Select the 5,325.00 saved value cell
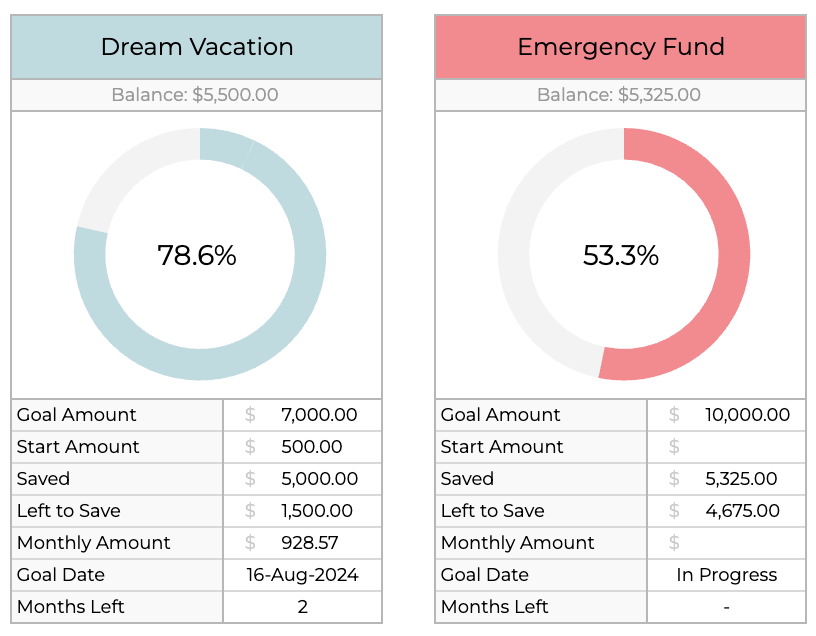The width and height of the screenshot is (816, 636). (x=741, y=479)
